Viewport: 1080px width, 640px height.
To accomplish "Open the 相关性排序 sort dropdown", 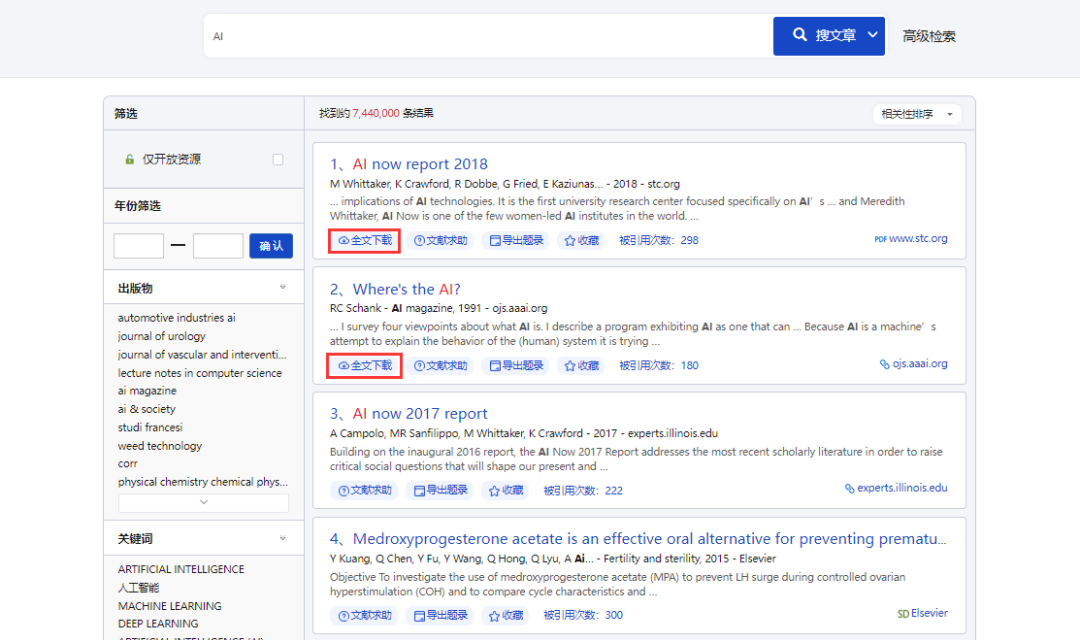I will point(917,114).
